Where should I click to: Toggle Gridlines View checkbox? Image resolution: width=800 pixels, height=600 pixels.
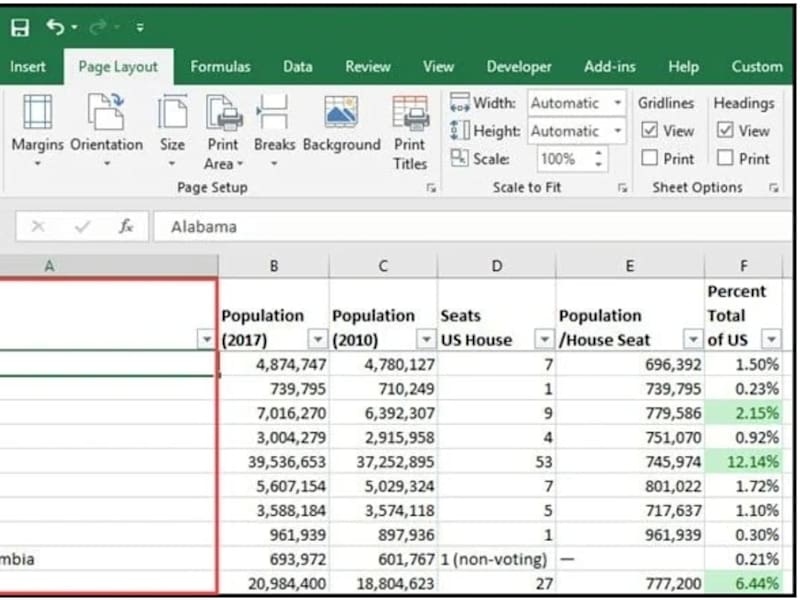649,131
